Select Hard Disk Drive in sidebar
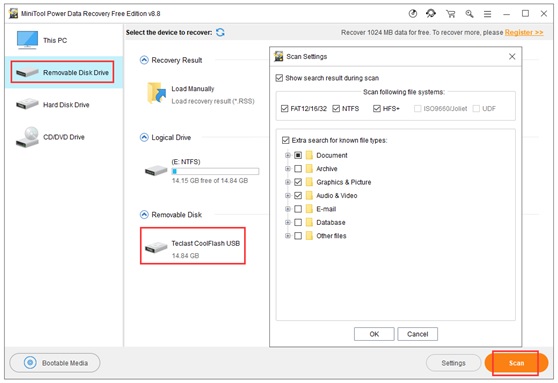This screenshot has height=383, width=558. [64, 105]
